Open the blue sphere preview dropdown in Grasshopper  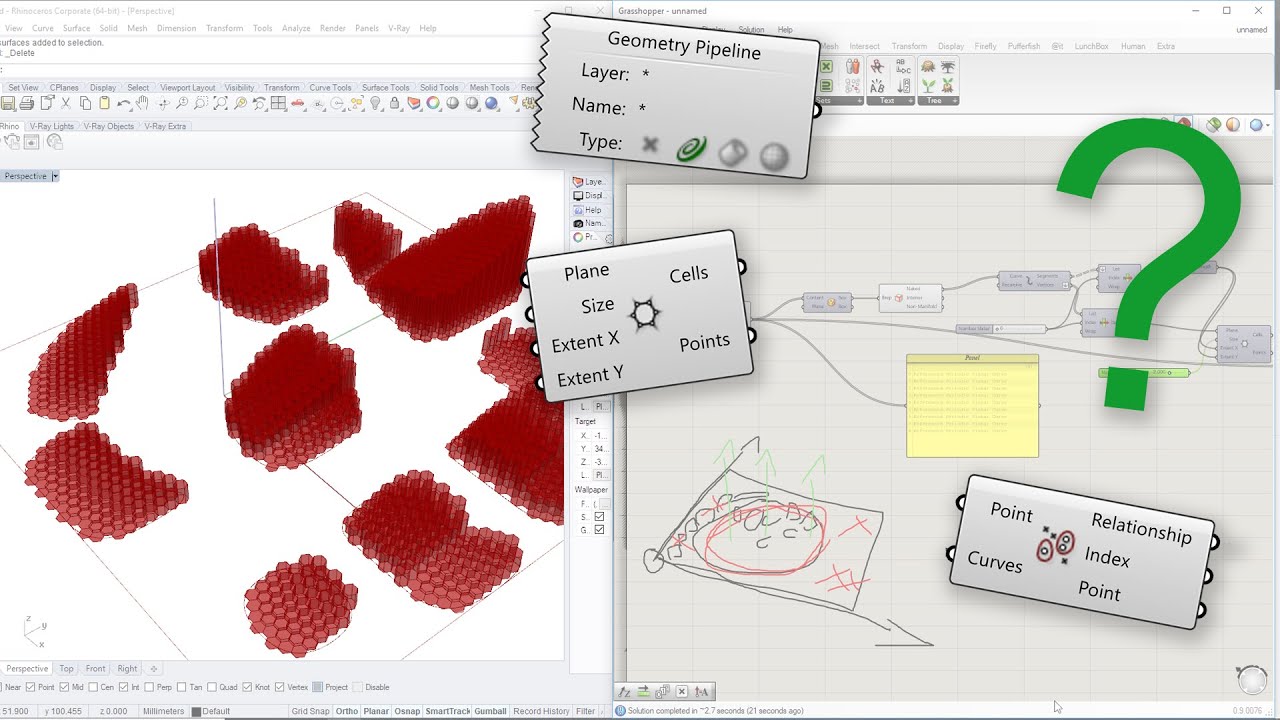click(x=1267, y=124)
